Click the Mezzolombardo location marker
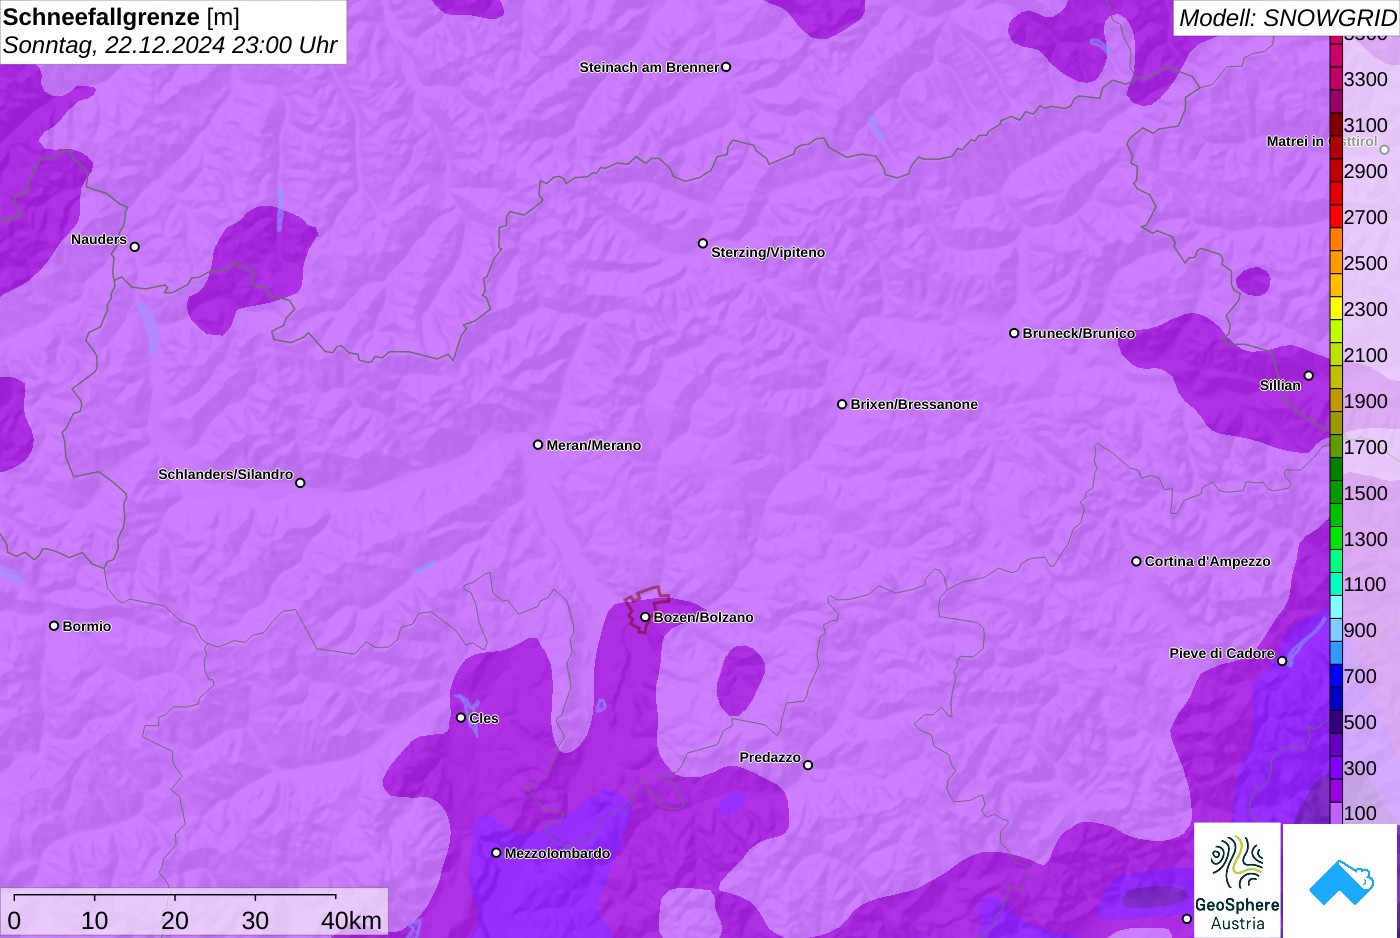Screen dimensions: 1400x938 (496, 853)
